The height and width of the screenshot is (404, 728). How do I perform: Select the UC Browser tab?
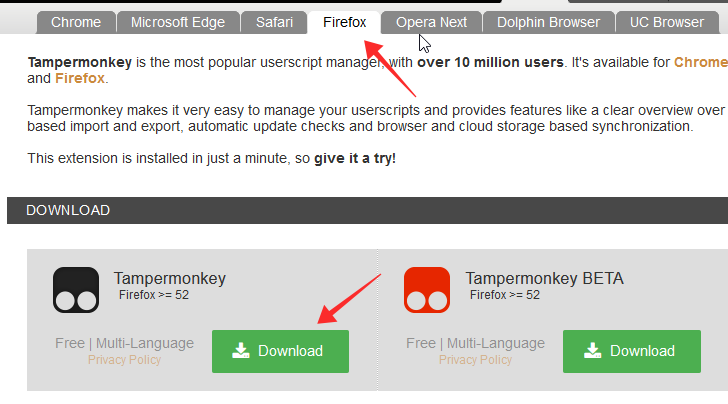666,22
